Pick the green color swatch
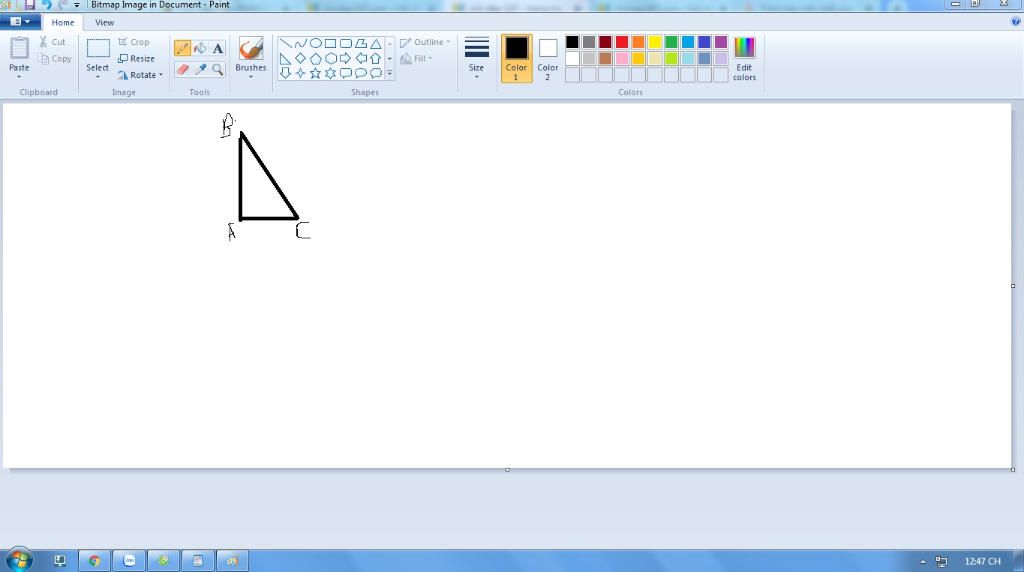The image size is (1024, 572). pos(671,42)
